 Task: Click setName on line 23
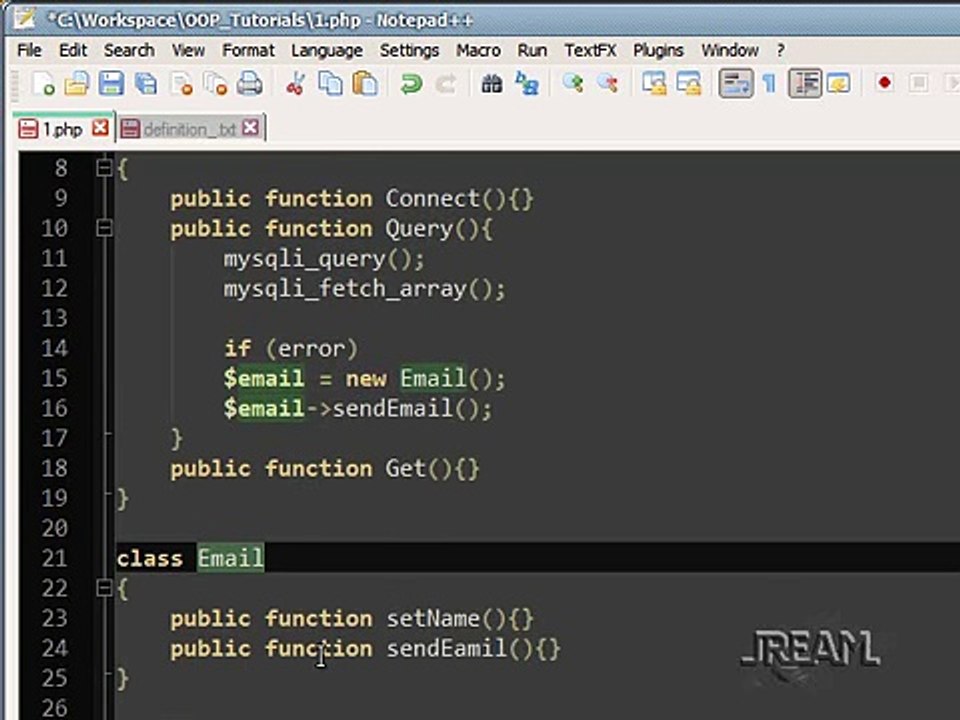point(433,618)
